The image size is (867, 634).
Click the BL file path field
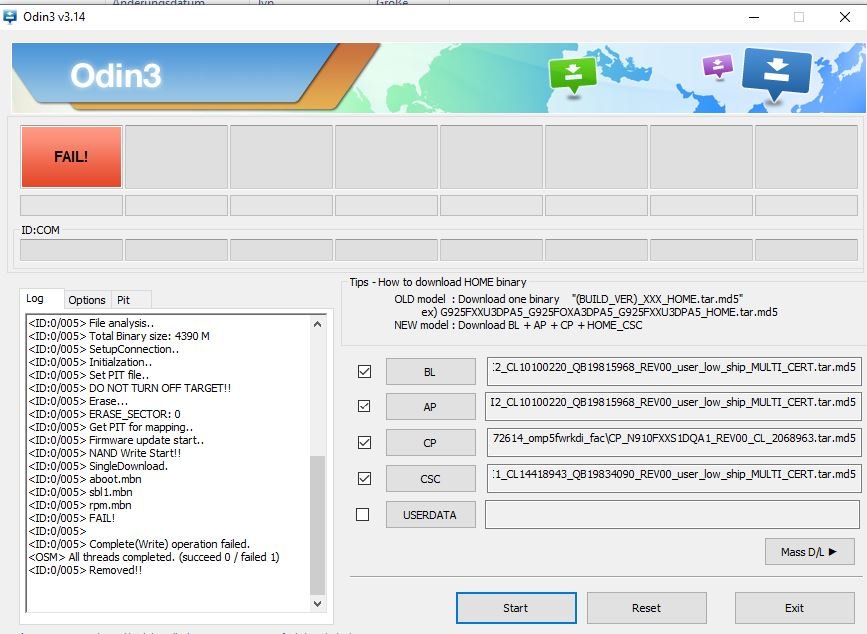(673, 371)
